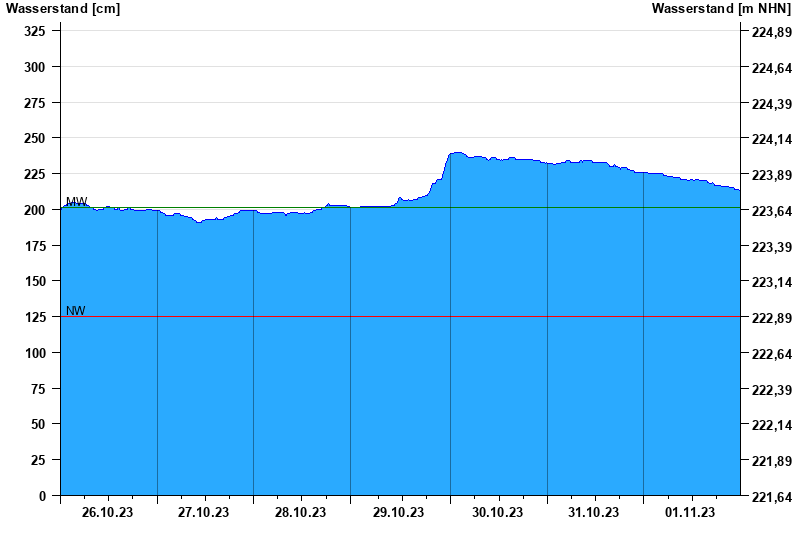Click the 223,89 value on right axis
The height and width of the screenshot is (550, 800).
[x=772, y=175]
